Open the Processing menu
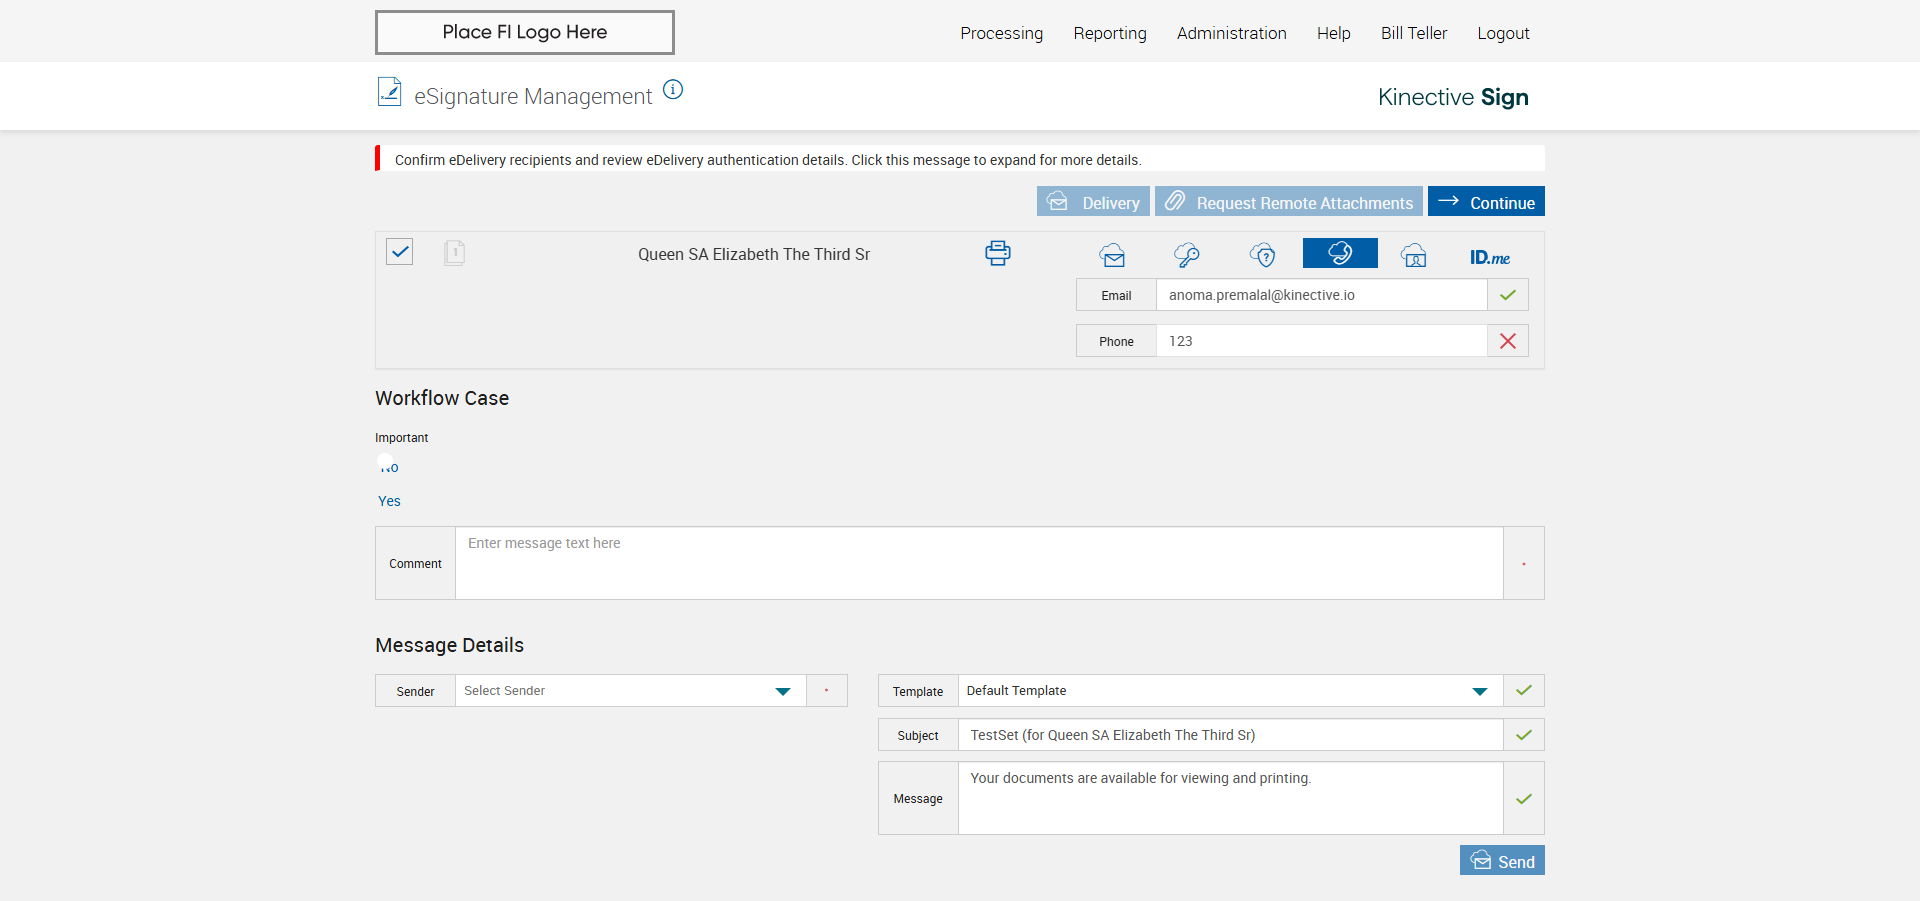This screenshot has width=1920, height=901. (x=1001, y=33)
